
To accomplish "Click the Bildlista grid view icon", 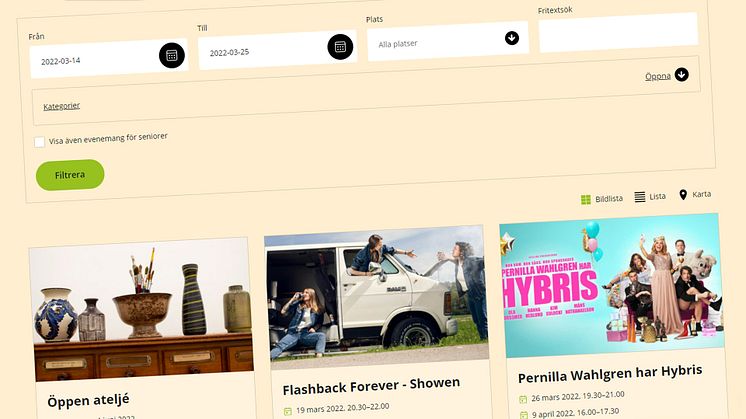I will [586, 199].
